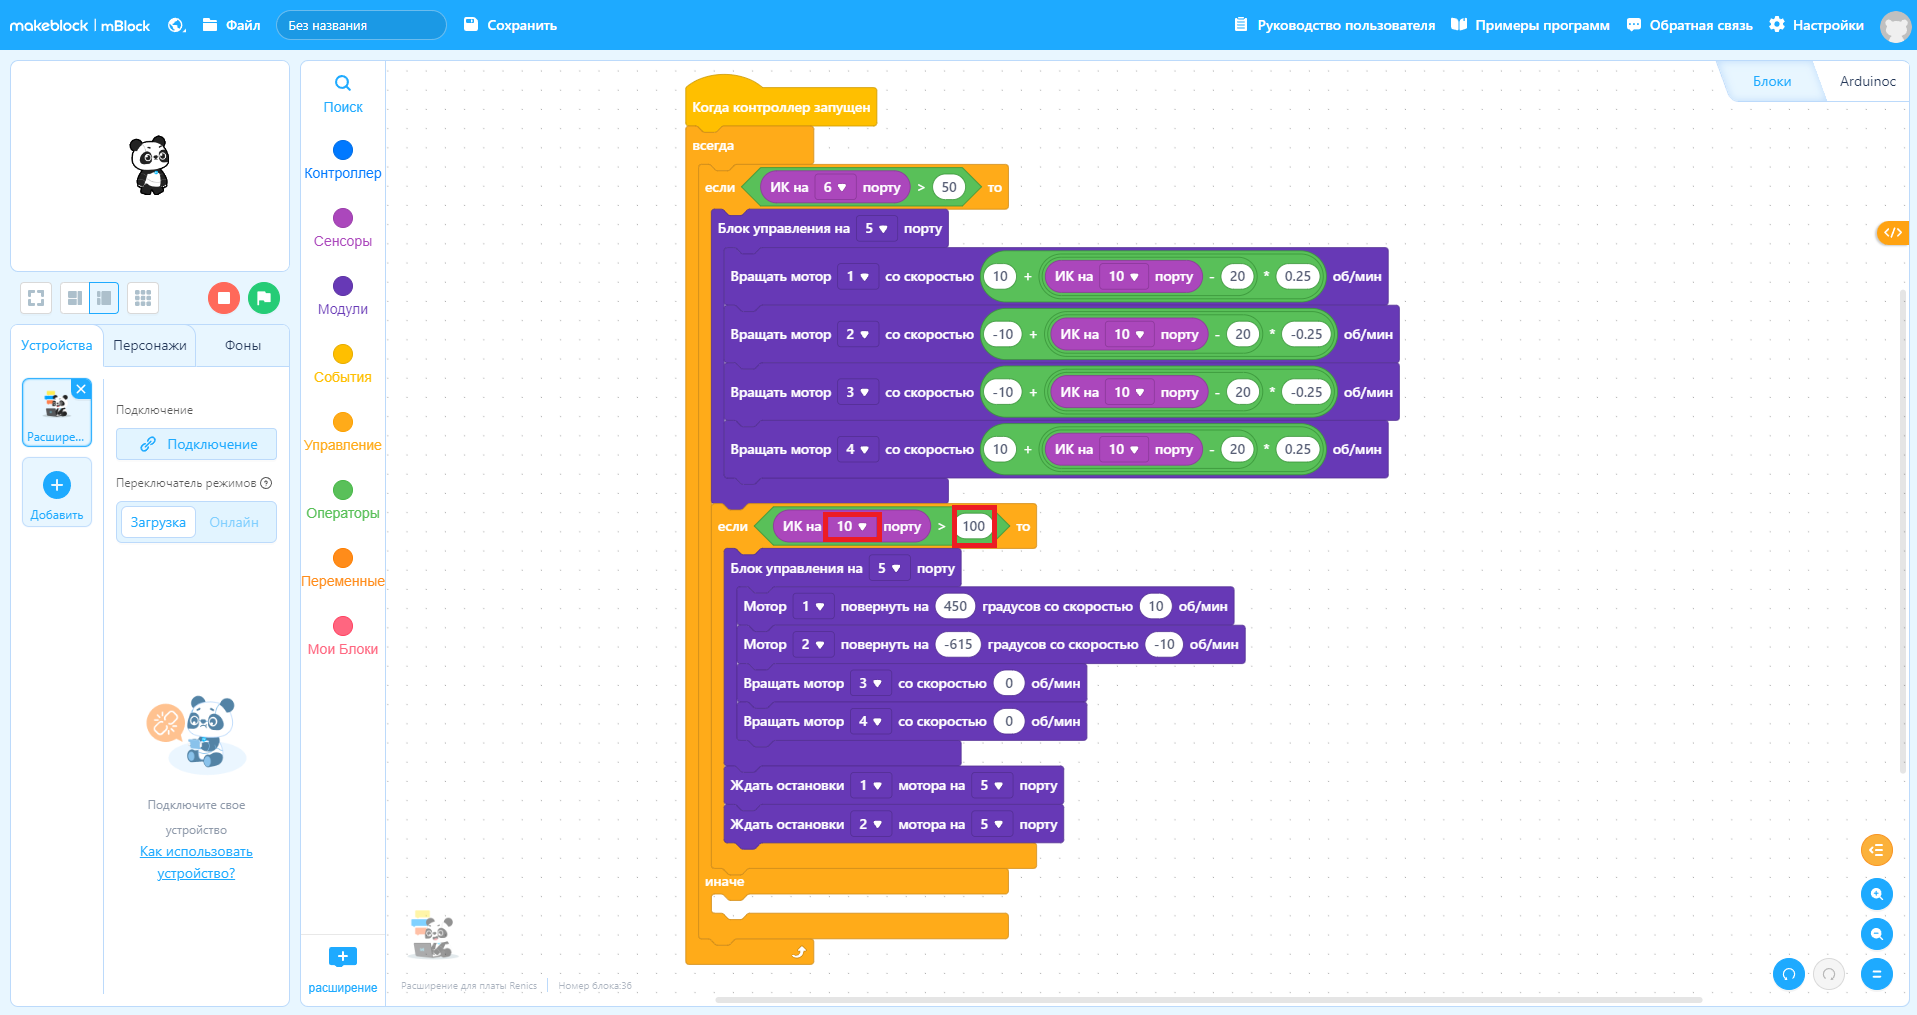Click the red stop button
The width and height of the screenshot is (1917, 1015).
click(224, 298)
